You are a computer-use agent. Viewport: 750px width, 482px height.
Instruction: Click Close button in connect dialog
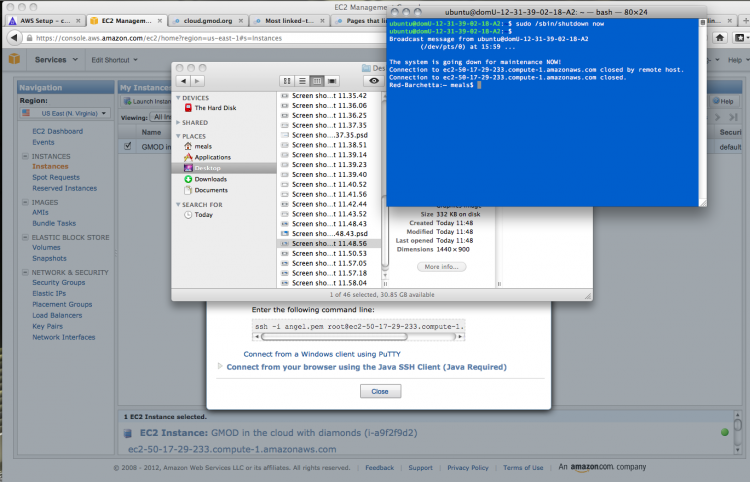click(380, 391)
